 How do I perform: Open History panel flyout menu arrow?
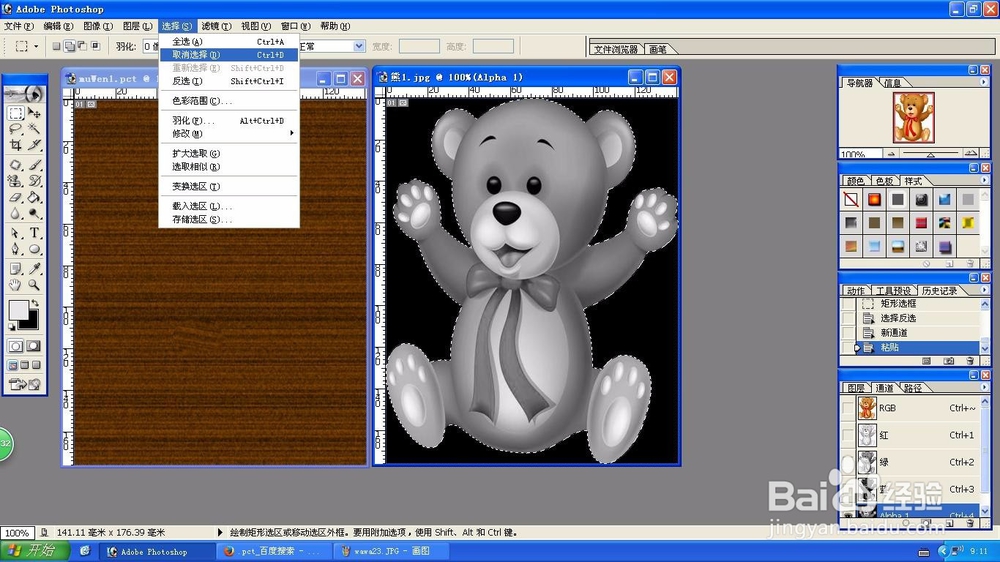[983, 290]
